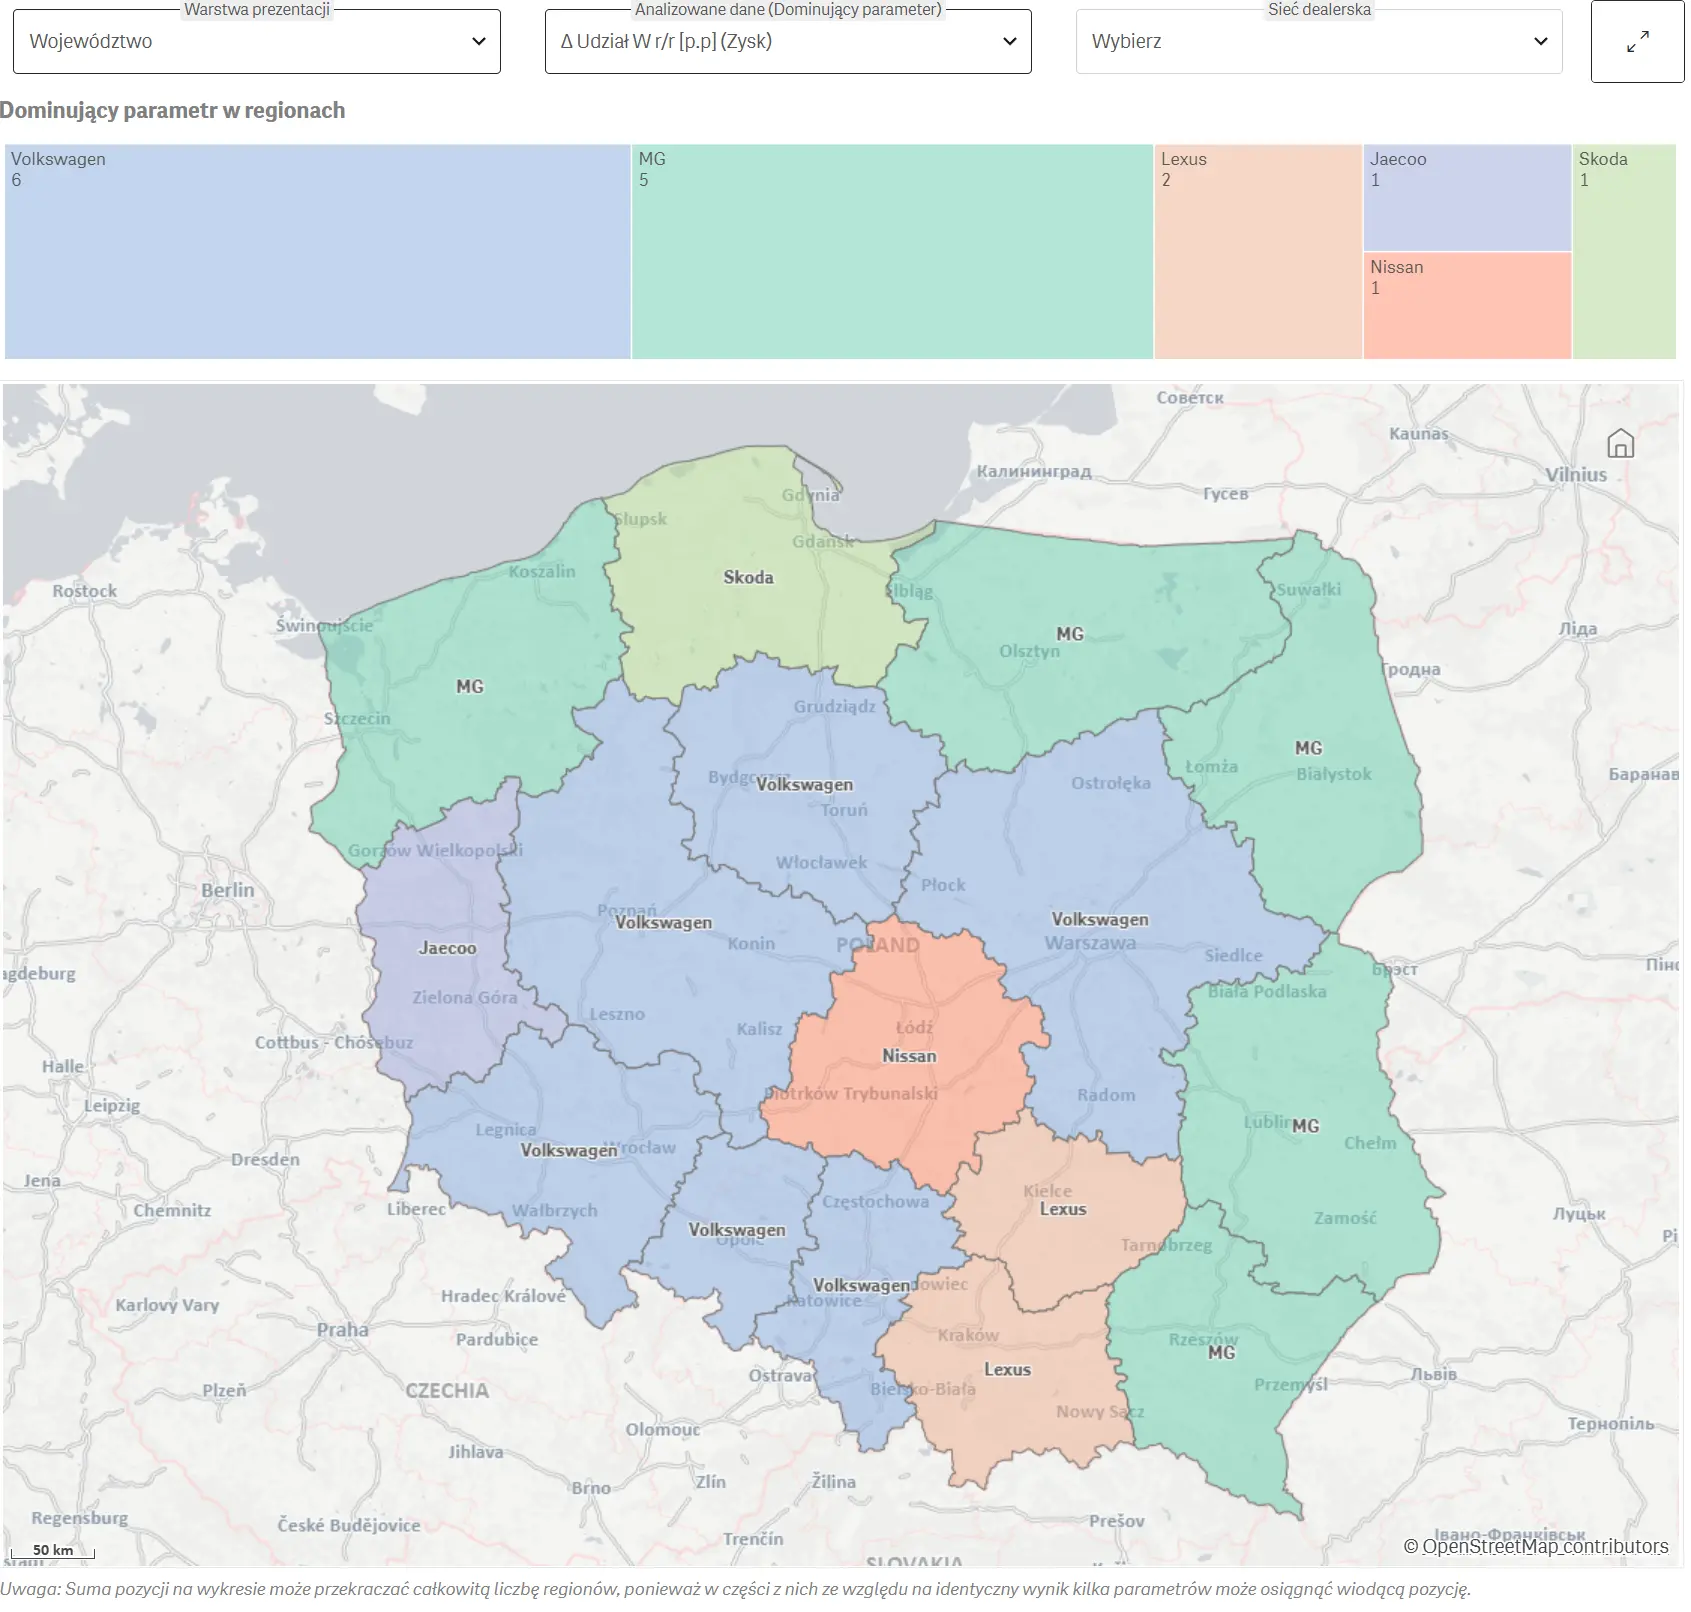Click the OpenStreetMap contributors link
Viewport: 1691px width, 1612px height.
(1545, 1546)
